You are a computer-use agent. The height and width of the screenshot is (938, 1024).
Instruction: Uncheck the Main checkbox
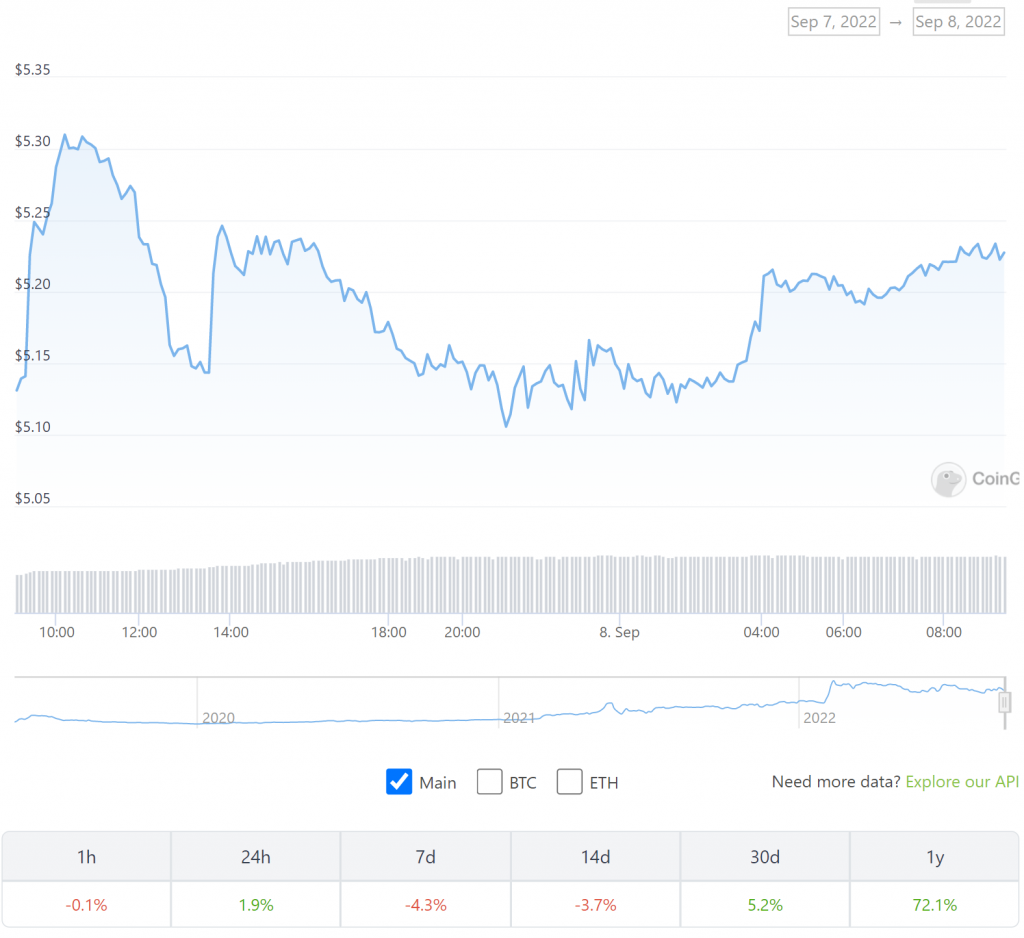coord(399,781)
